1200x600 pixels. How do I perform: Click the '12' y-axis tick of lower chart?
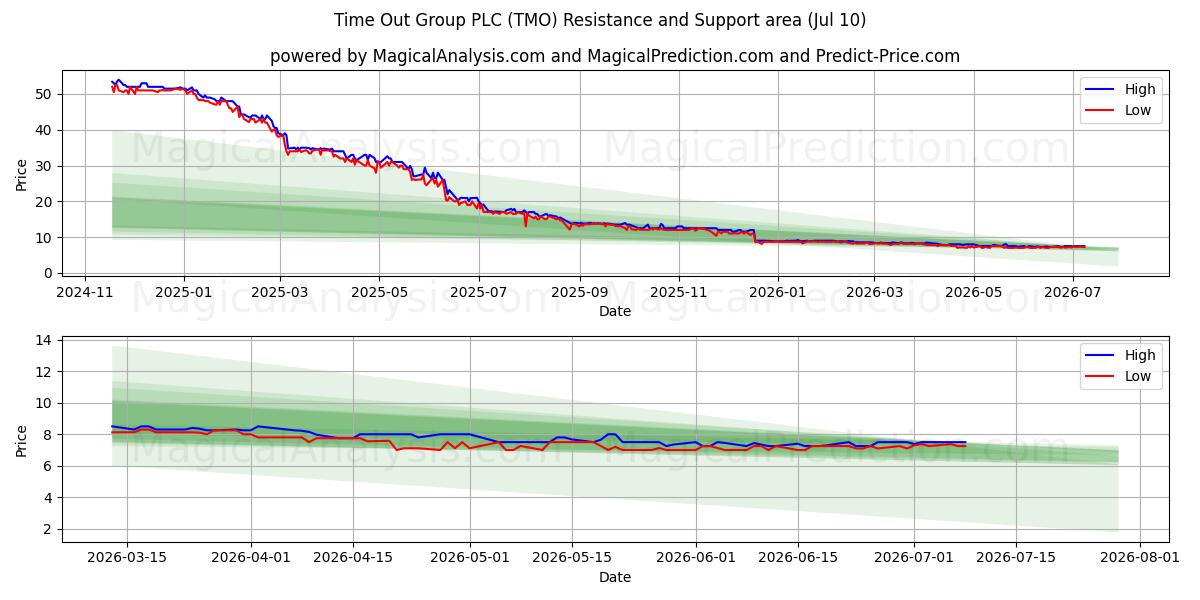pyautogui.click(x=45, y=372)
